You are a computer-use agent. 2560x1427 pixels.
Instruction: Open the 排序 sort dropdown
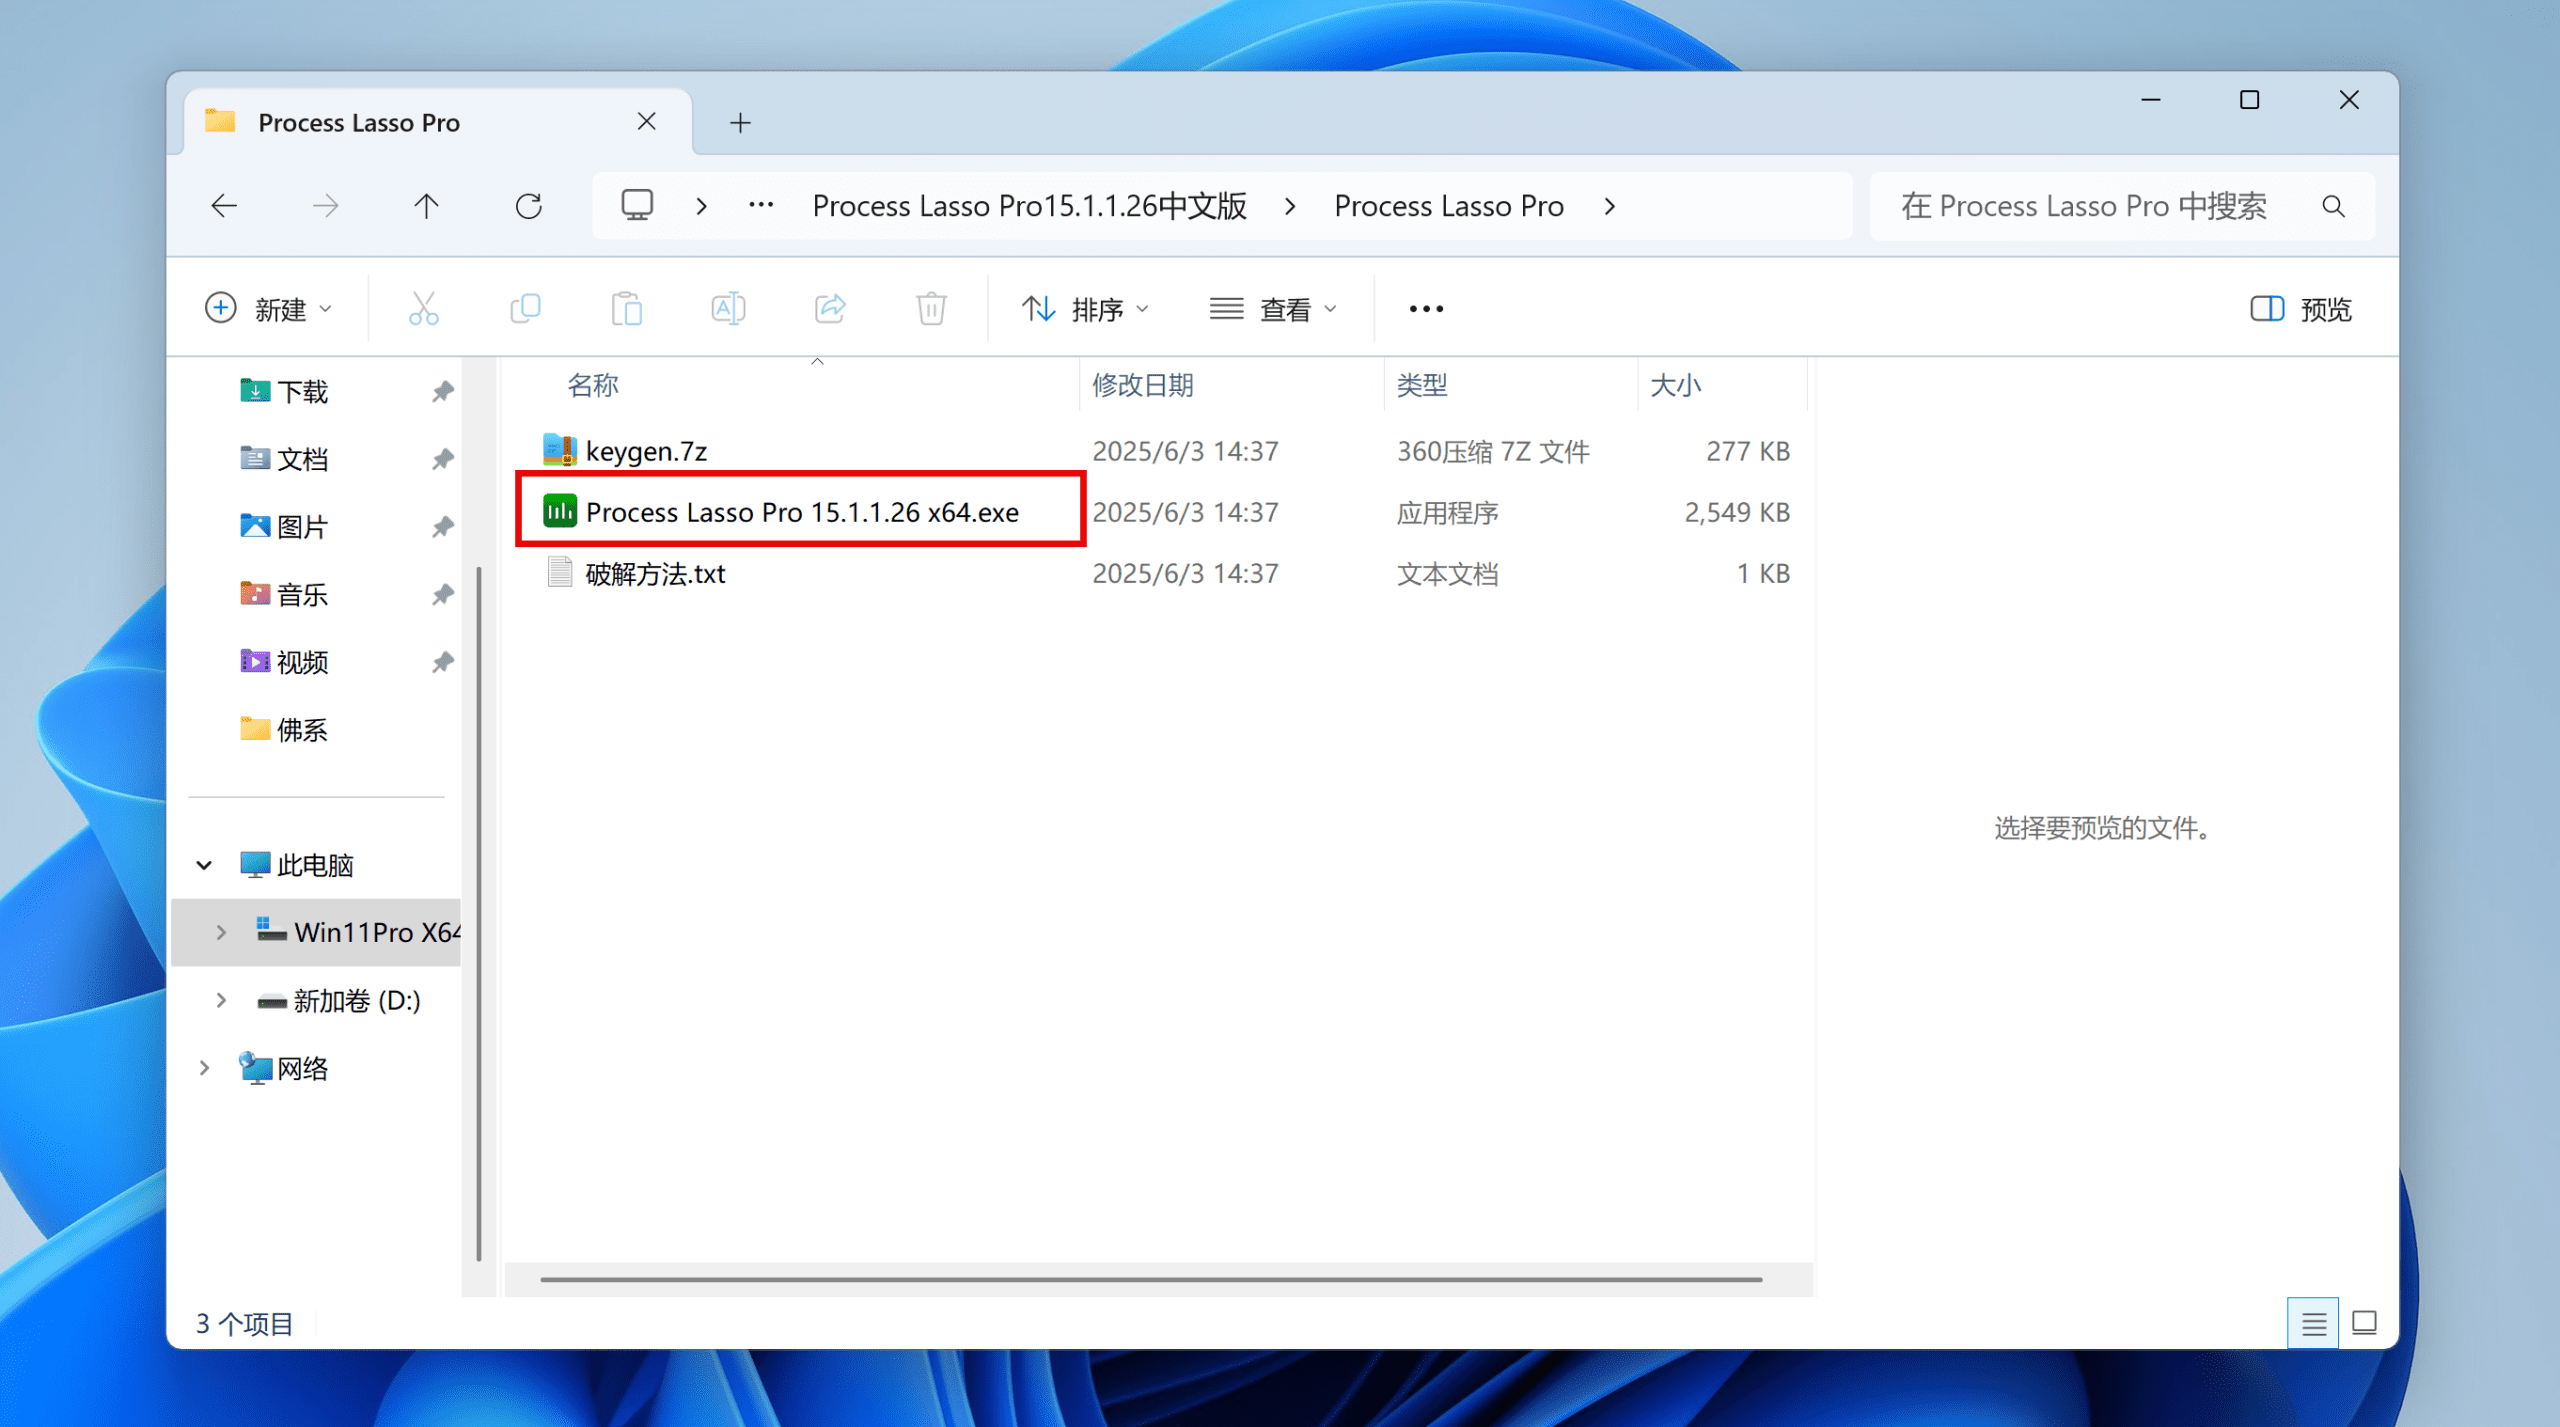(x=1084, y=309)
